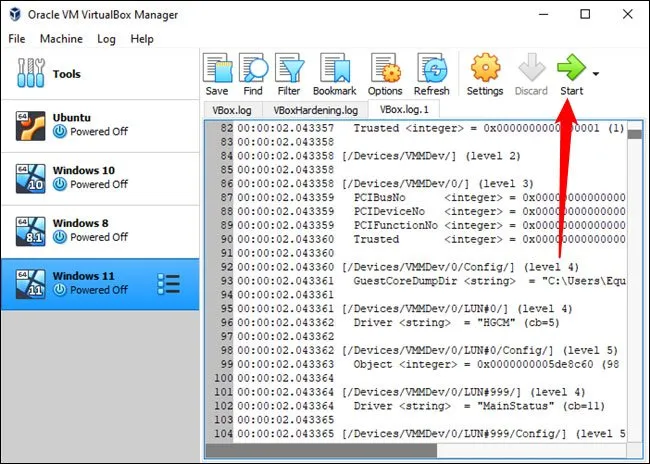Screen dimensions: 650x464
Task: Expand the Start button dropdown arrow
Action: coord(597,73)
